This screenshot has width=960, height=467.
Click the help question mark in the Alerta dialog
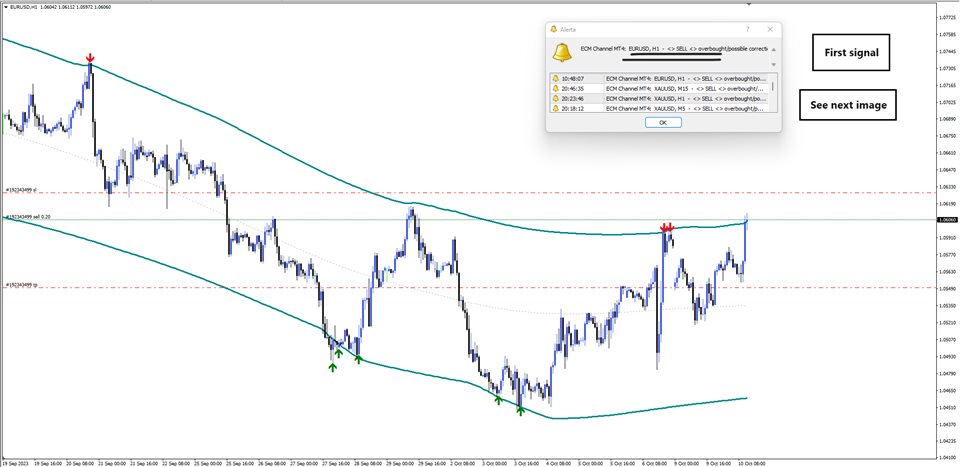[x=747, y=31]
